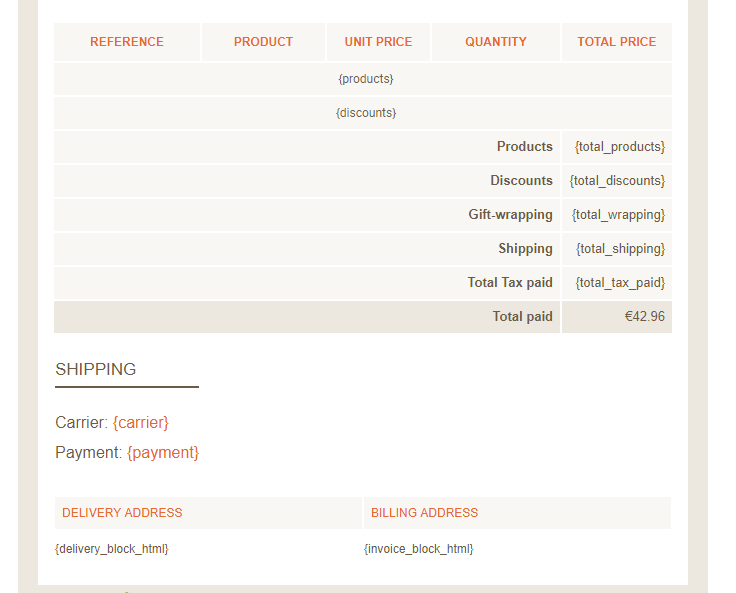Click the BILLING ADDRESS header
The width and height of the screenshot is (736, 593).
424,513
